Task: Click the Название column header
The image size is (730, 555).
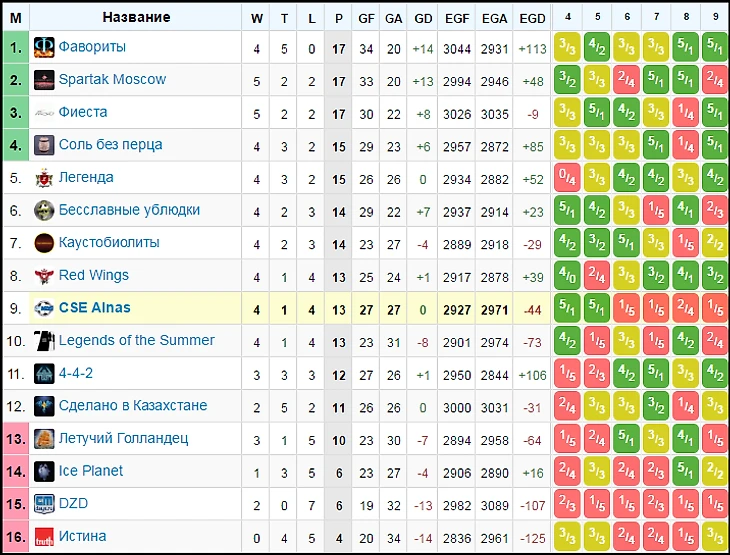Action: (x=136, y=17)
